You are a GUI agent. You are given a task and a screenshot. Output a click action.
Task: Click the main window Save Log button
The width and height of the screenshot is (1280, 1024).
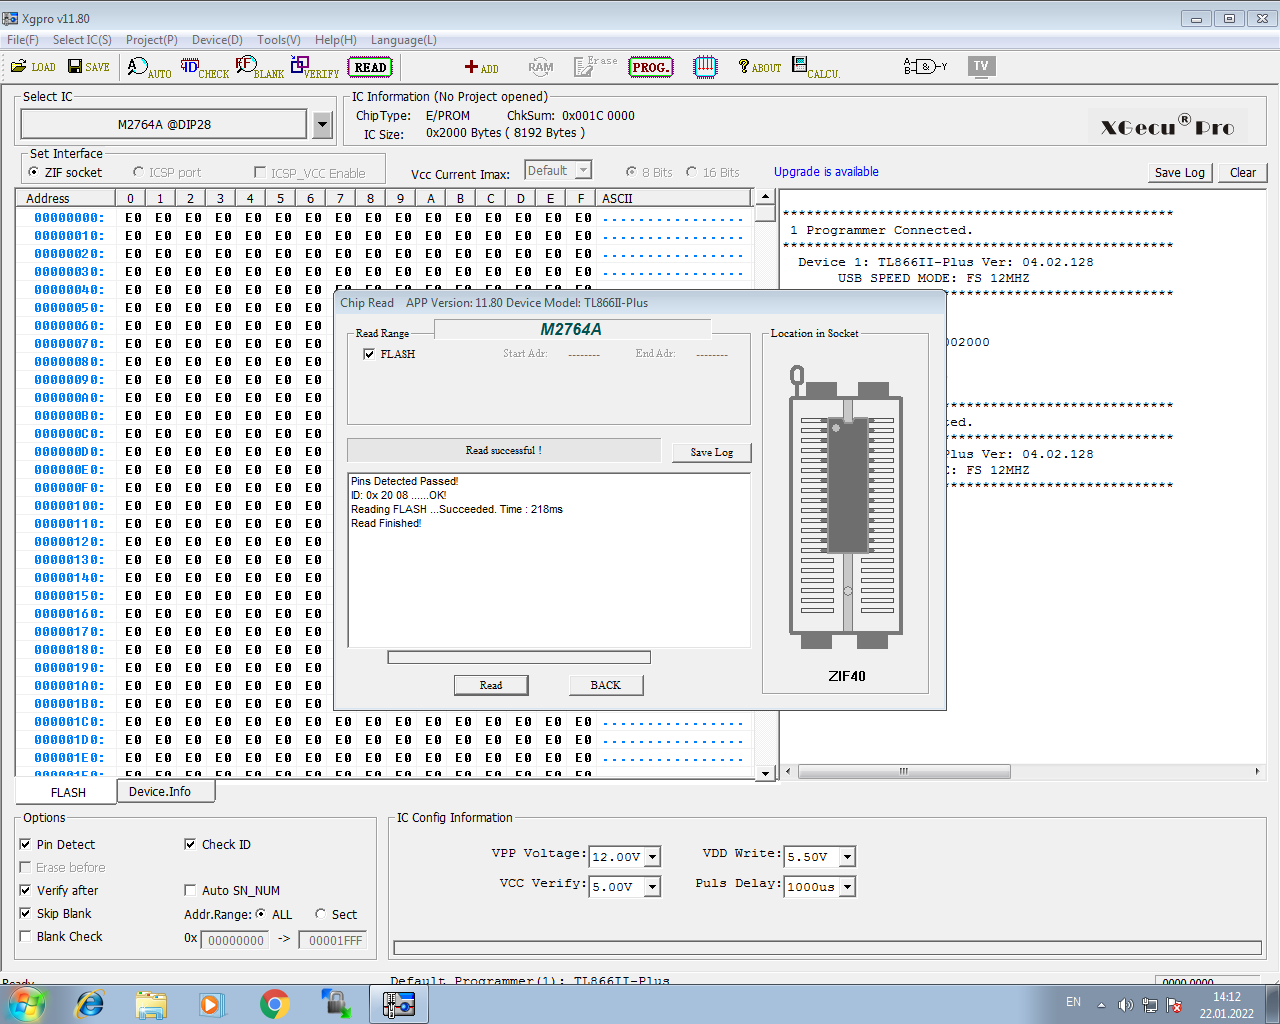click(1180, 172)
